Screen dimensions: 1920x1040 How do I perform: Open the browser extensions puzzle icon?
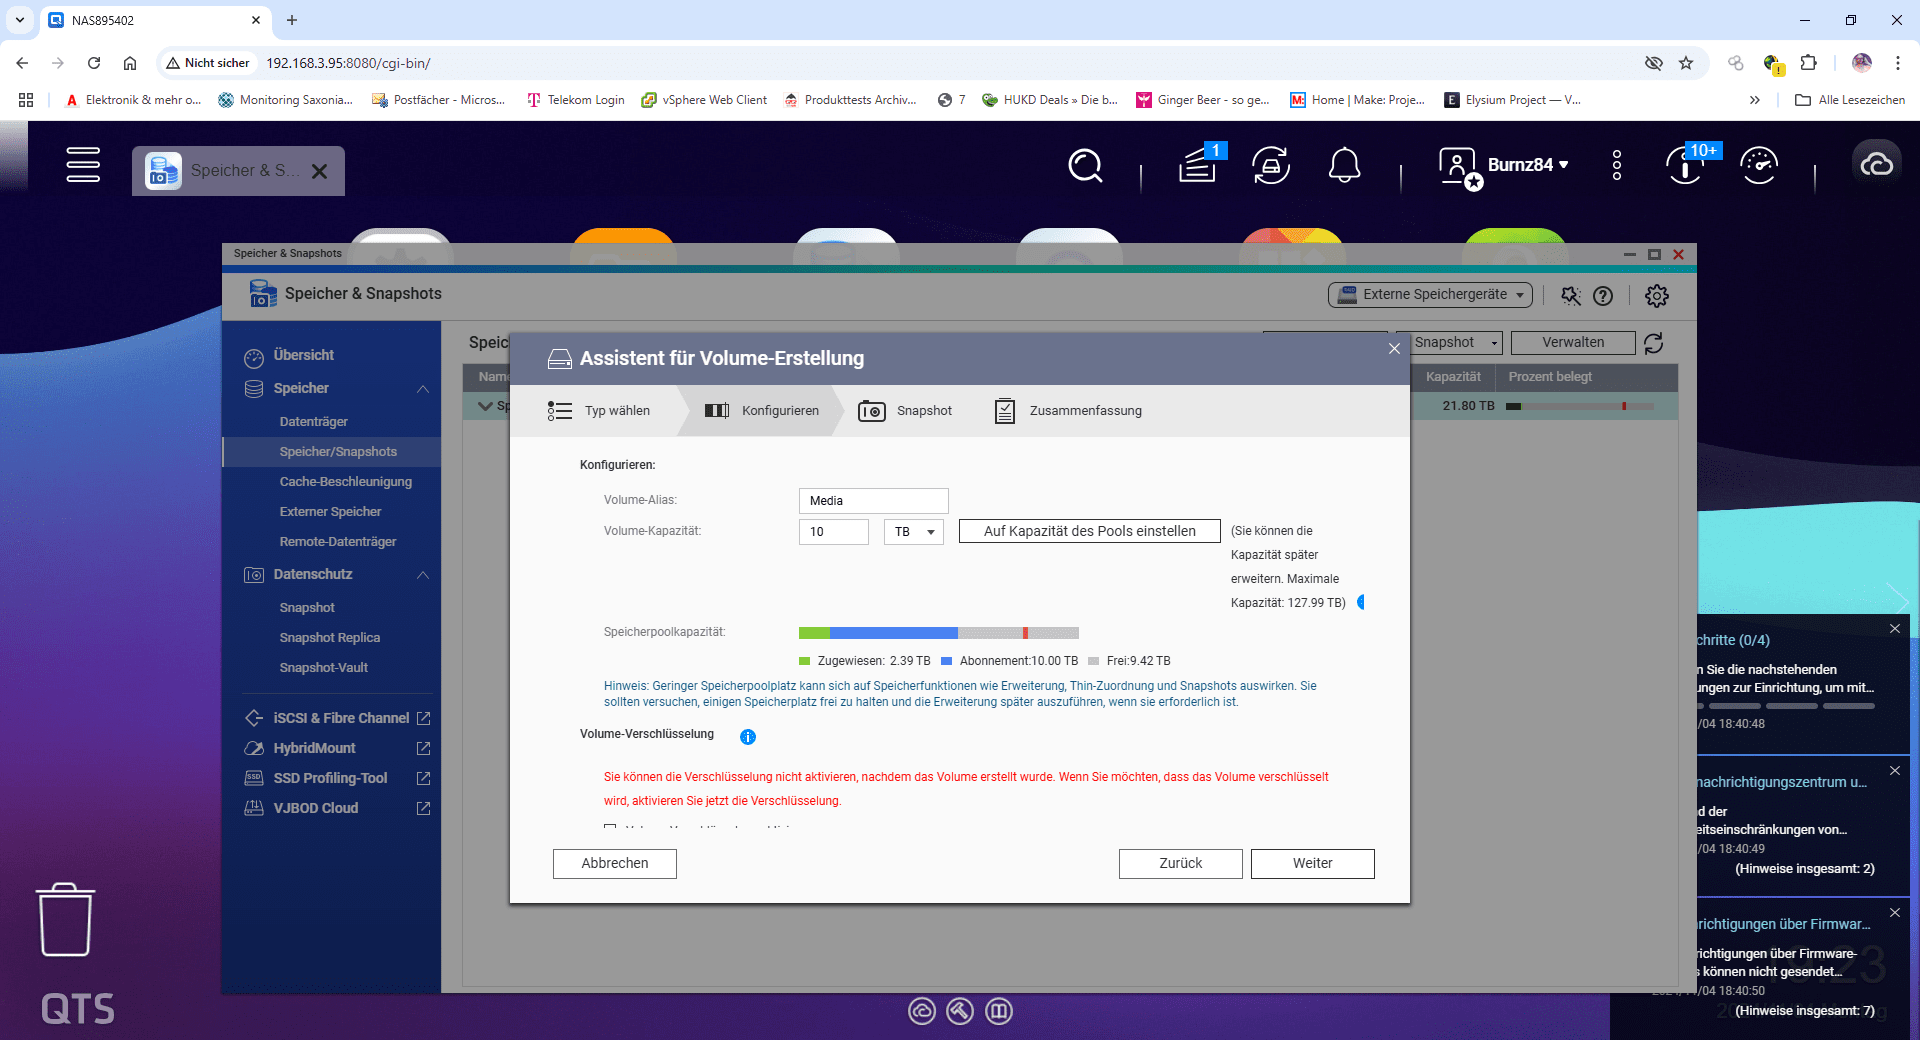click(x=1809, y=63)
